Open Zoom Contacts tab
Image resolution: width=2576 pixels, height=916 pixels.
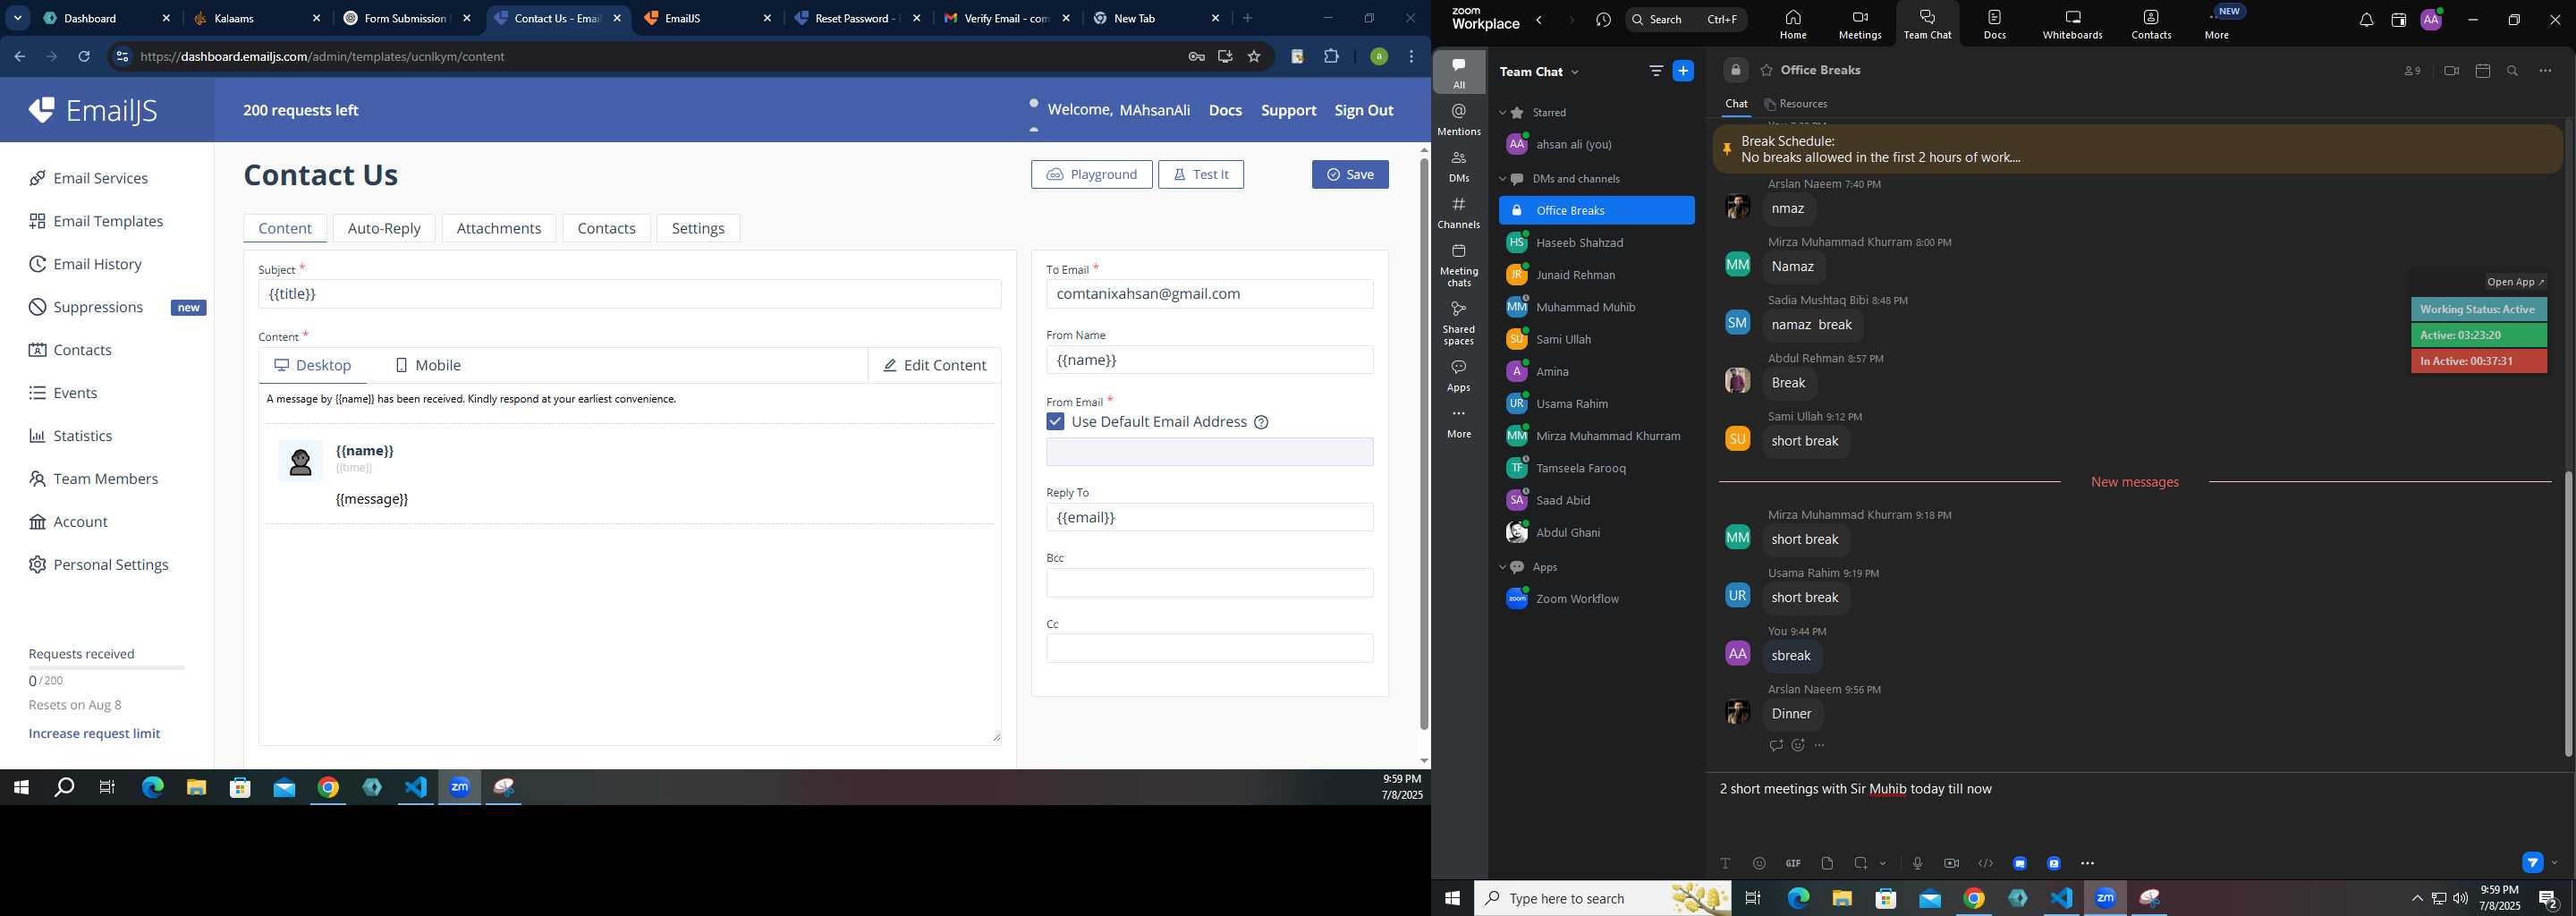[x=2151, y=25]
